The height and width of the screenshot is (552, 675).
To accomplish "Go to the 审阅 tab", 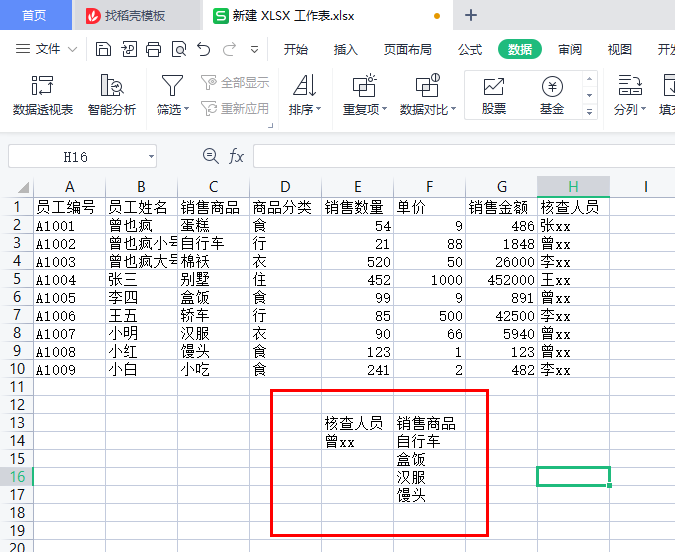I will coord(570,50).
